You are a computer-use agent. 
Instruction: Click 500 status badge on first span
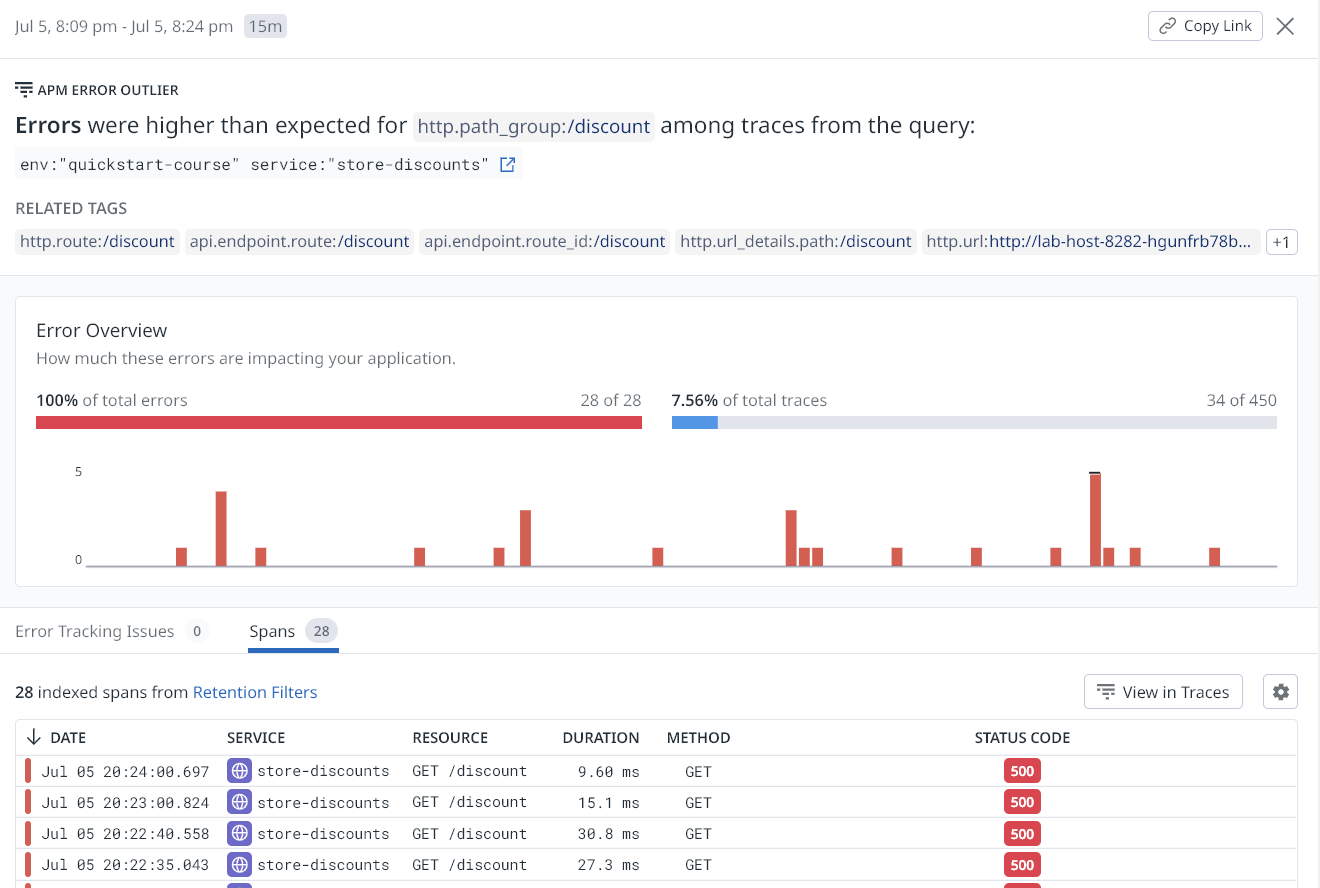[1022, 771]
